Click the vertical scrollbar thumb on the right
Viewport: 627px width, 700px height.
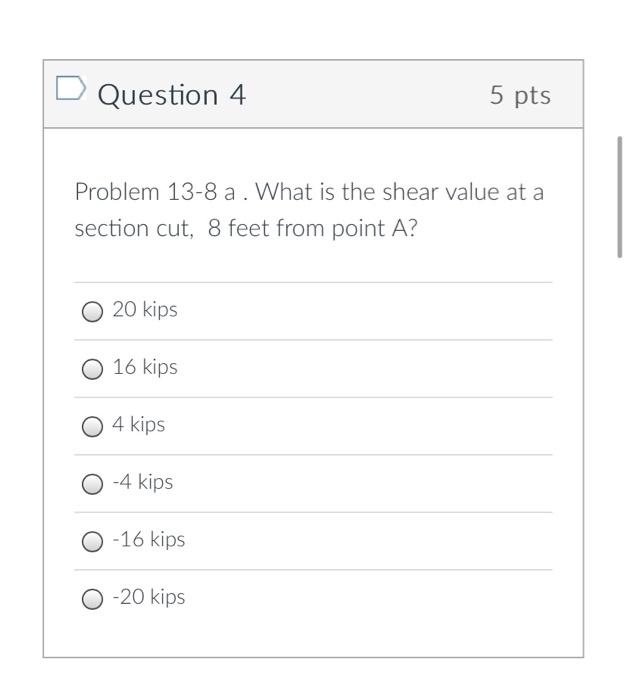(619, 197)
